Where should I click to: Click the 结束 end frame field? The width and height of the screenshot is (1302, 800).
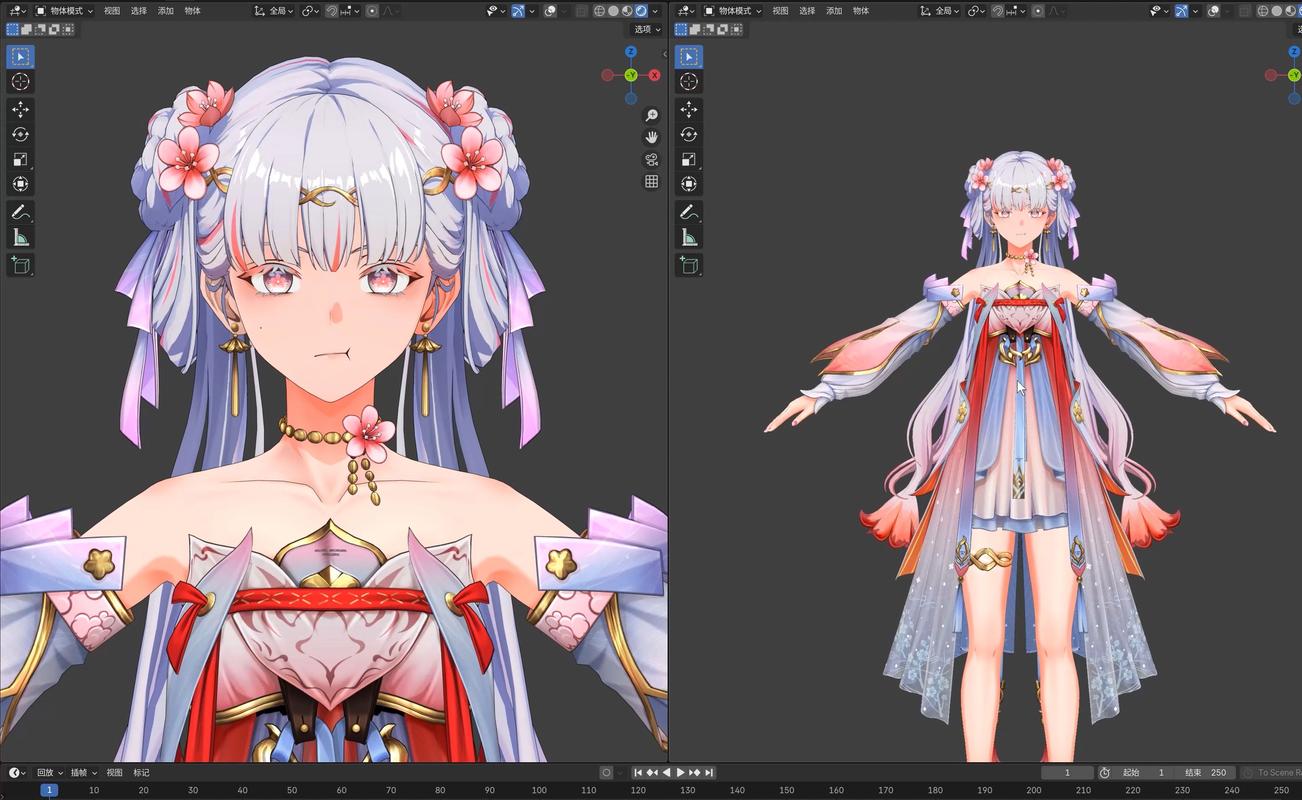click(x=1203, y=773)
